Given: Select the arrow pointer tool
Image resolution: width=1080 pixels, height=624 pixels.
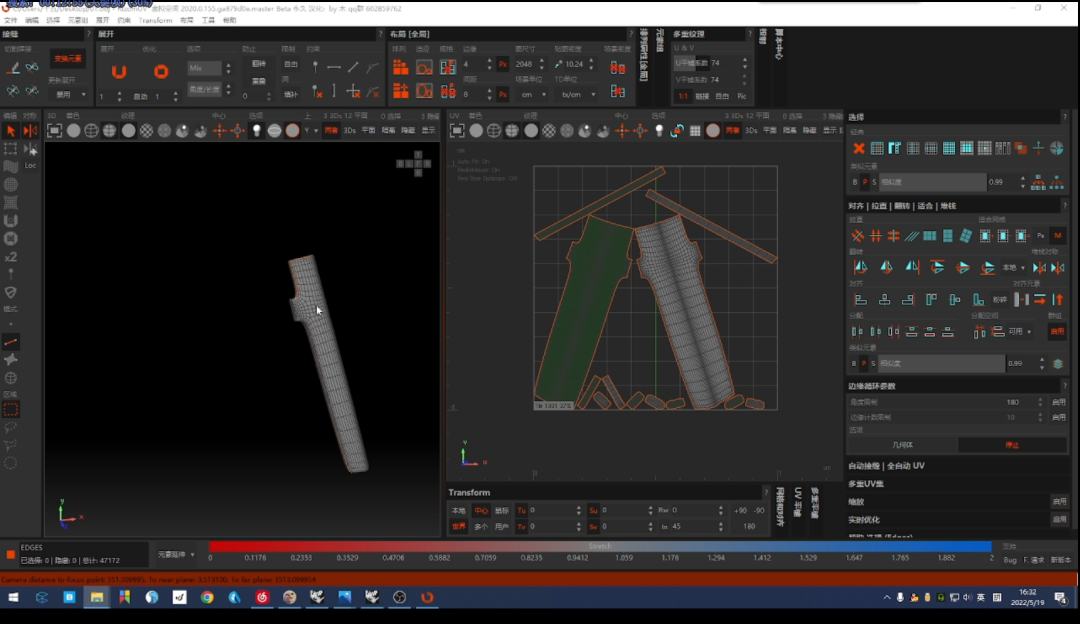Looking at the screenshot, I should 10,131.
